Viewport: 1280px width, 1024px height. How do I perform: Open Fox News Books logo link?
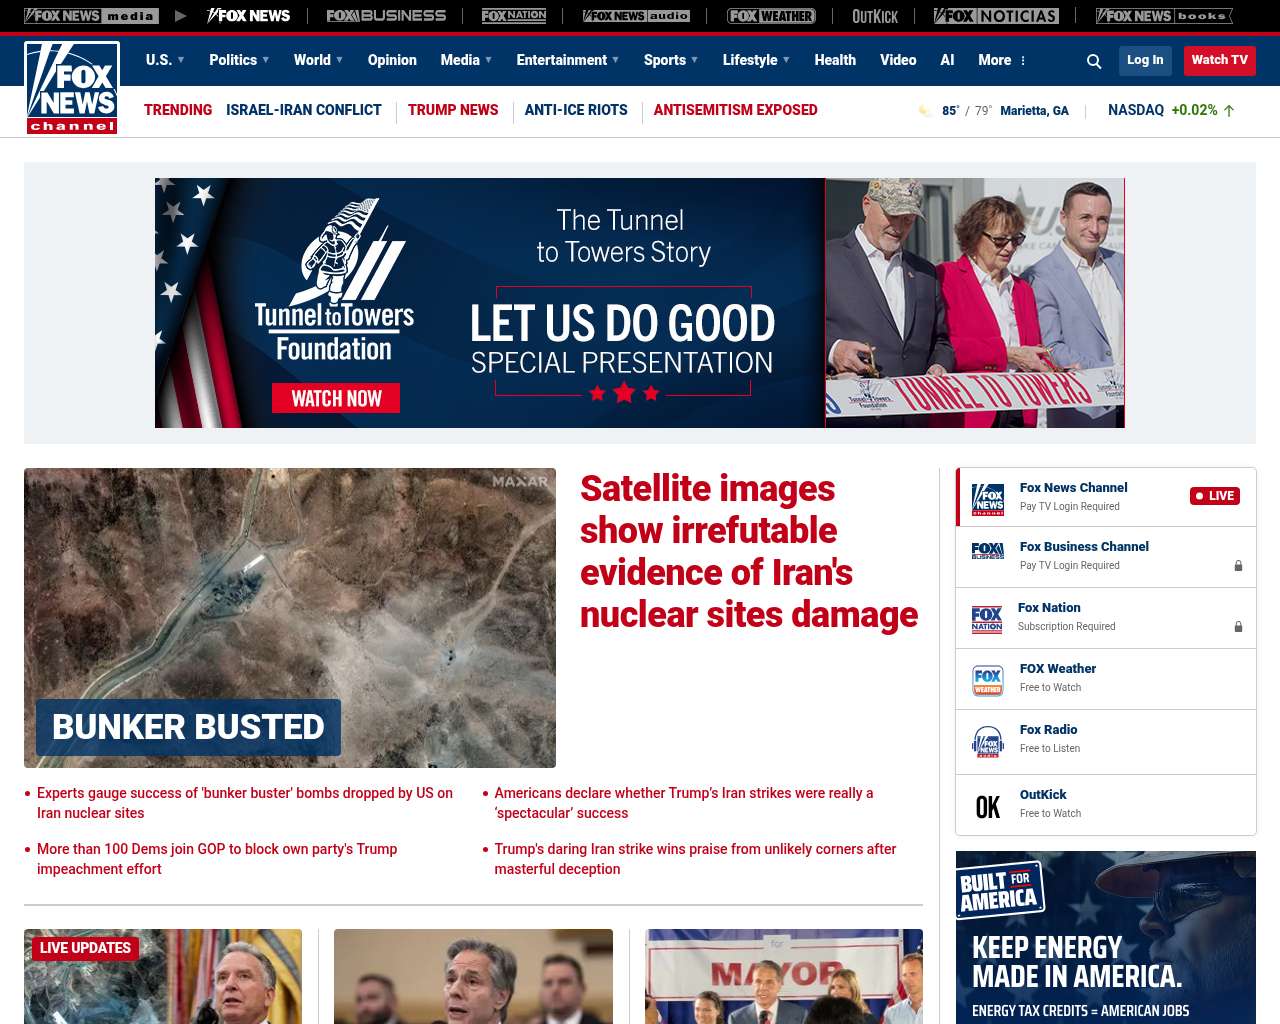[1164, 16]
